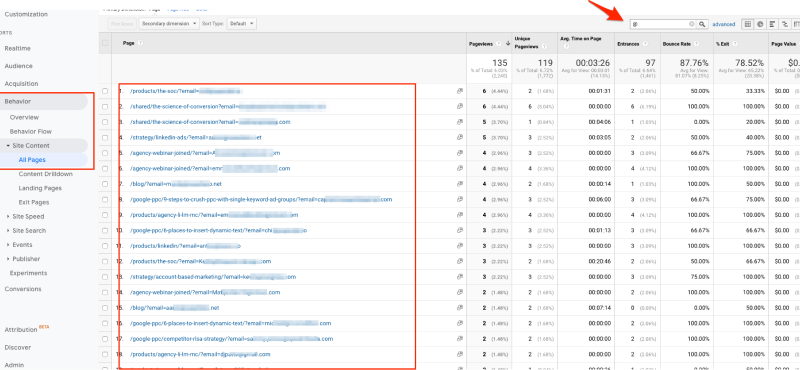Click the magnifier search button in table filter
The width and height of the screenshot is (800, 370).
tap(702, 24)
